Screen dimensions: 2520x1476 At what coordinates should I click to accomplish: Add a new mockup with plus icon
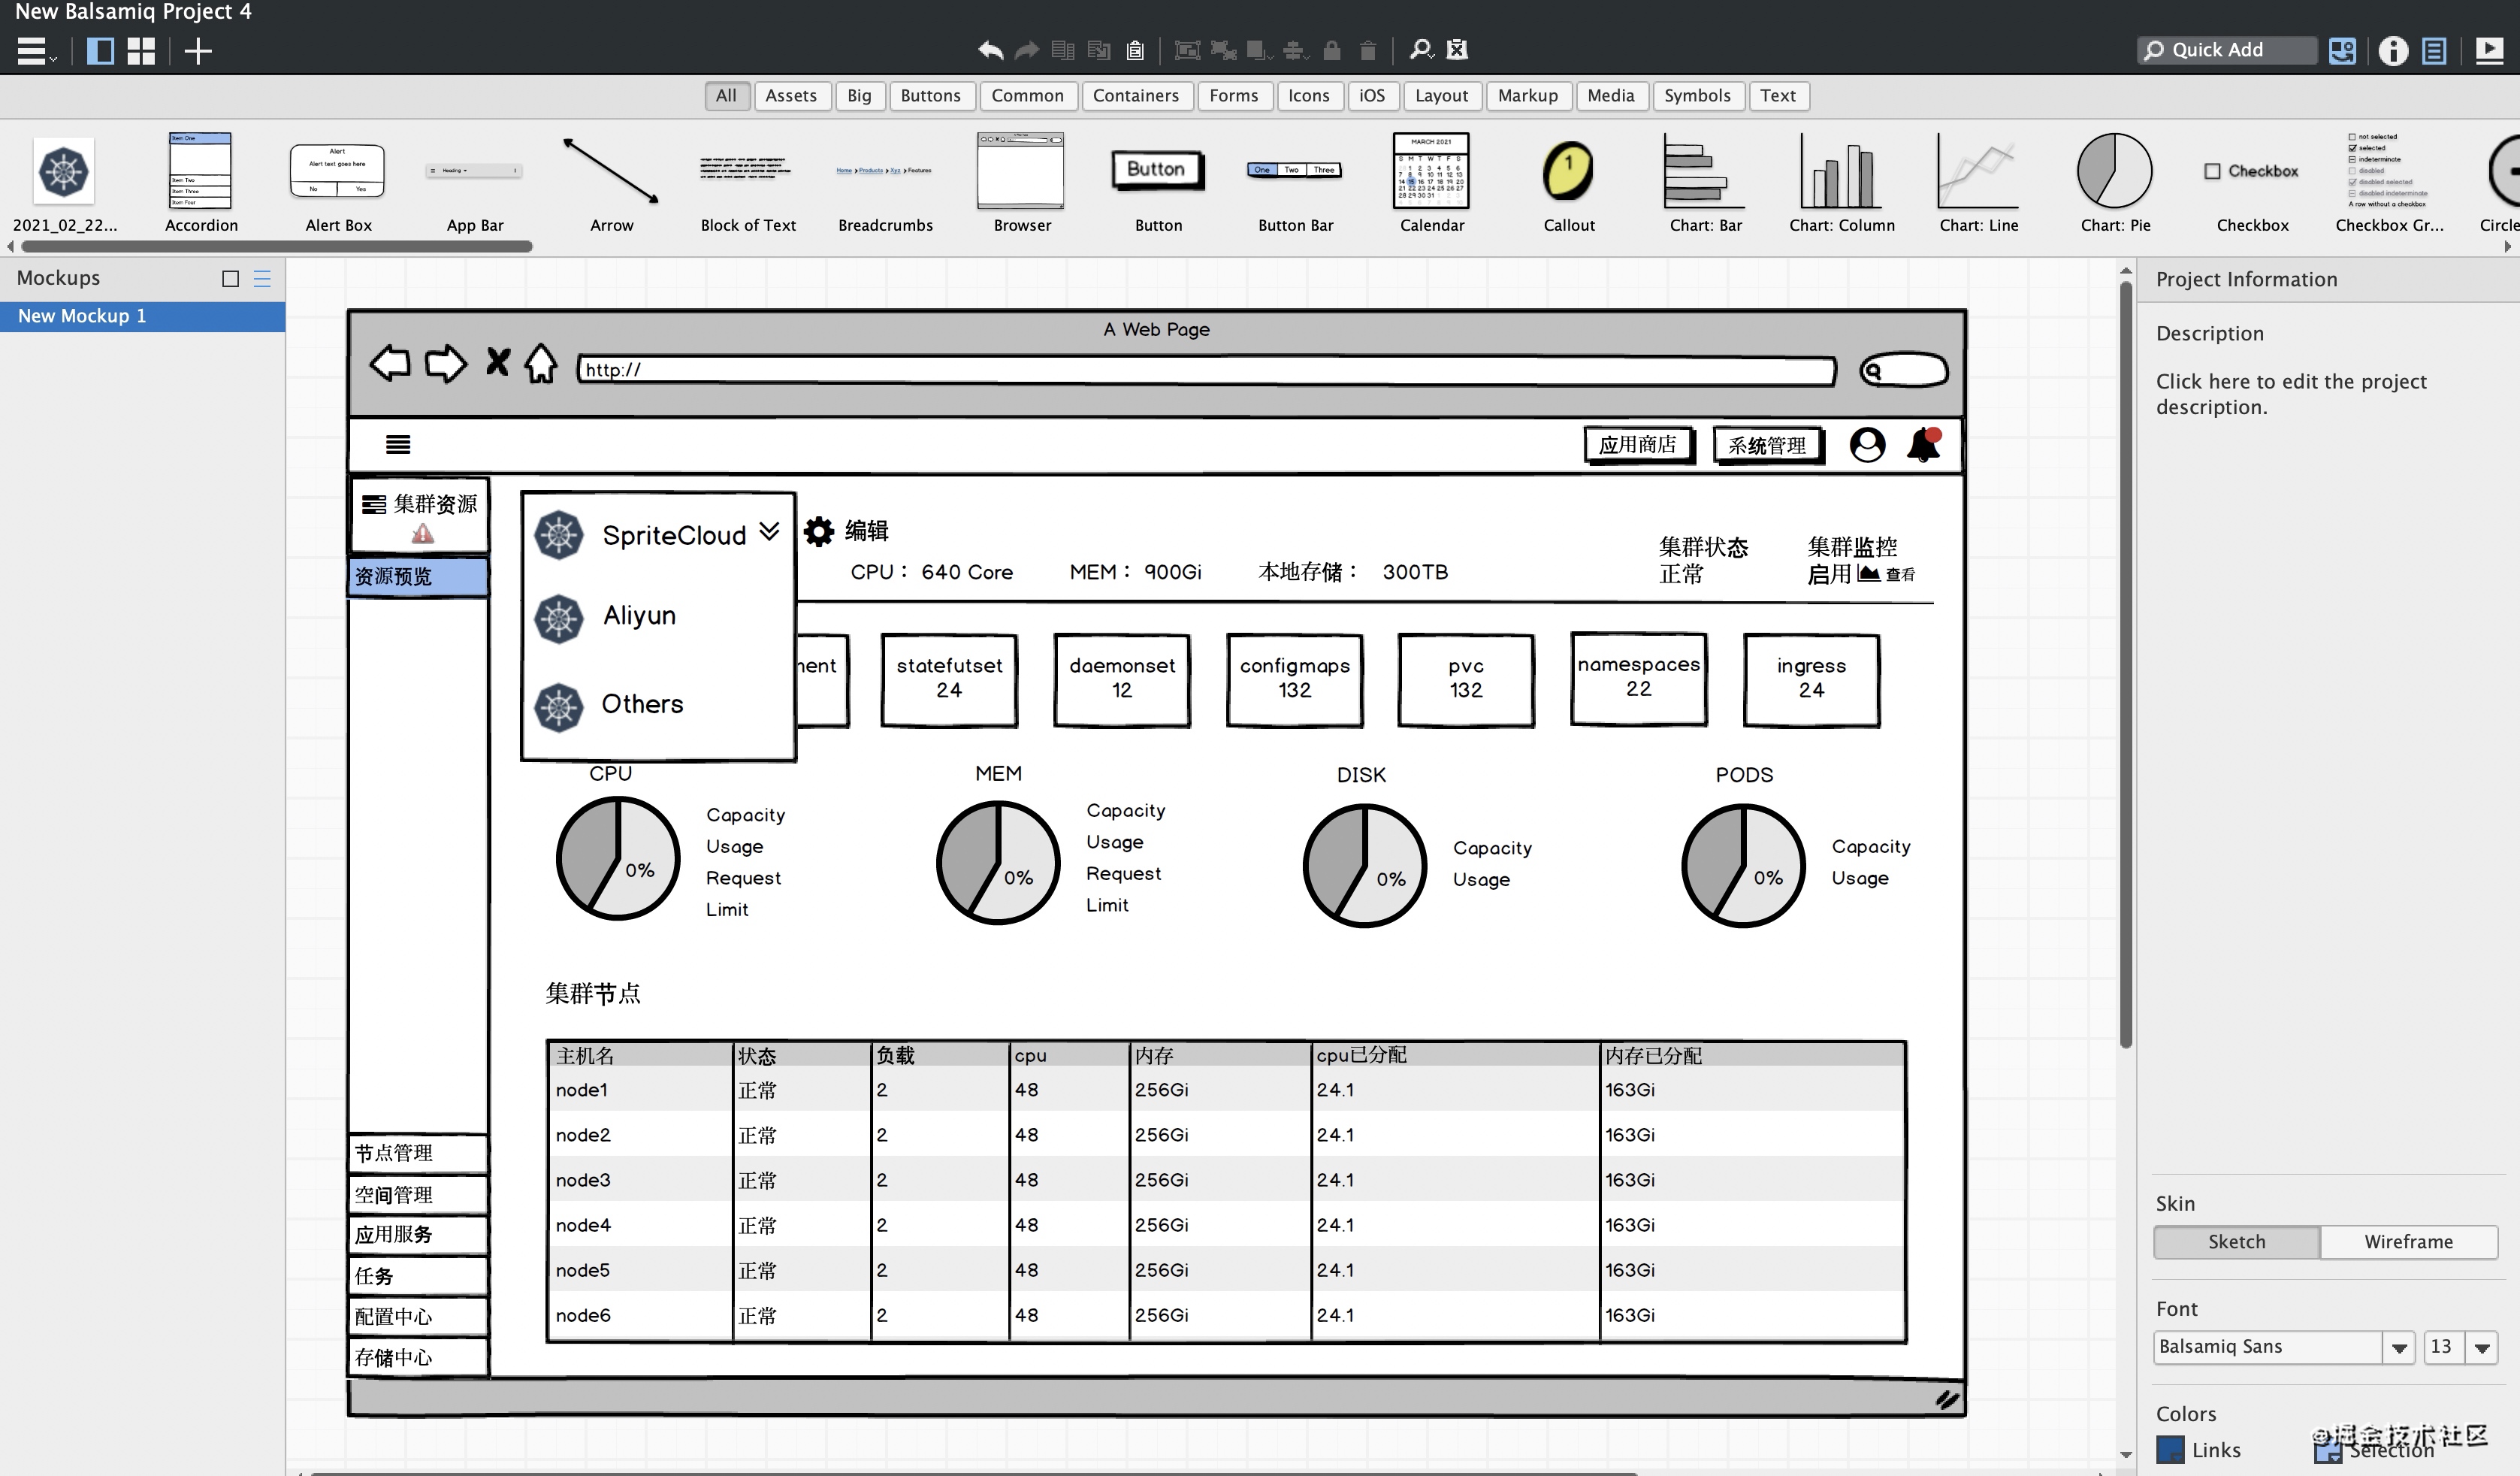[x=198, y=51]
